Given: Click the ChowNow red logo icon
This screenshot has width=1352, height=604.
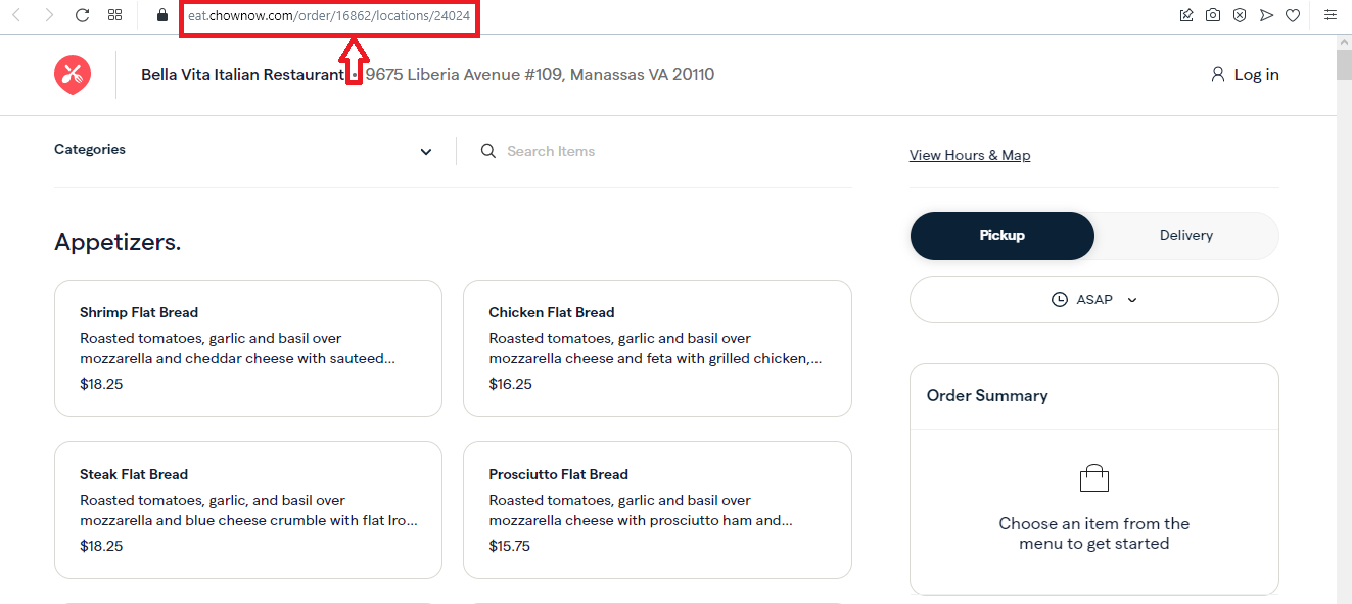Looking at the screenshot, I should click(72, 74).
